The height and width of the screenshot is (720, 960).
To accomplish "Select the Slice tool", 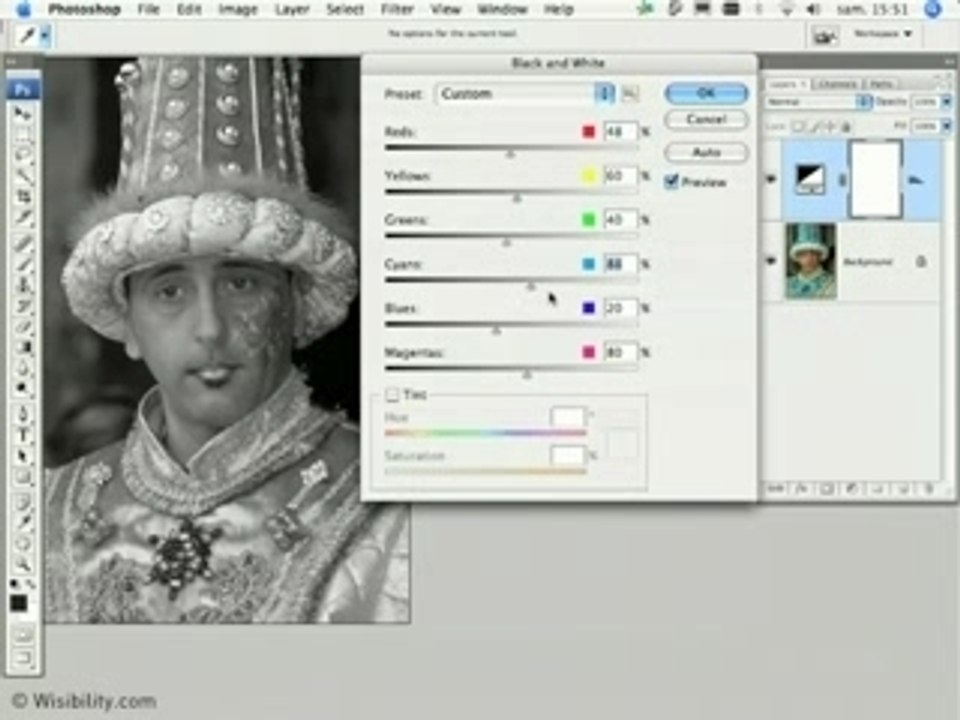I will (23, 217).
